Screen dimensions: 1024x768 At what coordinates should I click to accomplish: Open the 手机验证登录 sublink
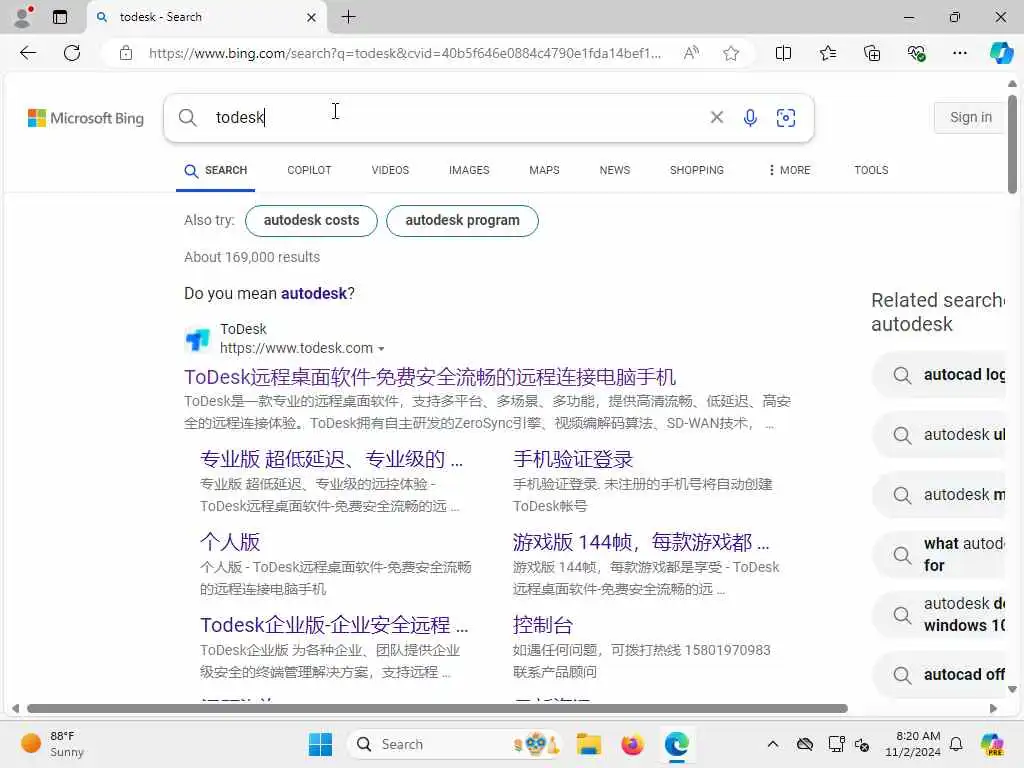(573, 459)
